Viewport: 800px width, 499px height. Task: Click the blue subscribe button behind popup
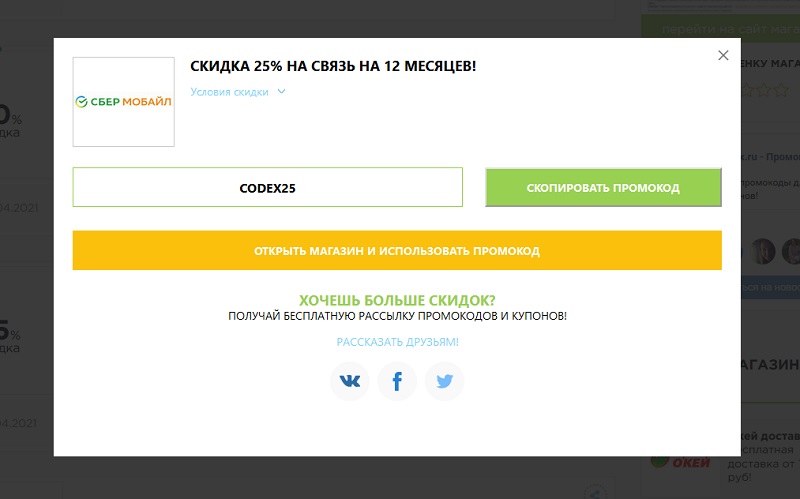click(x=768, y=287)
